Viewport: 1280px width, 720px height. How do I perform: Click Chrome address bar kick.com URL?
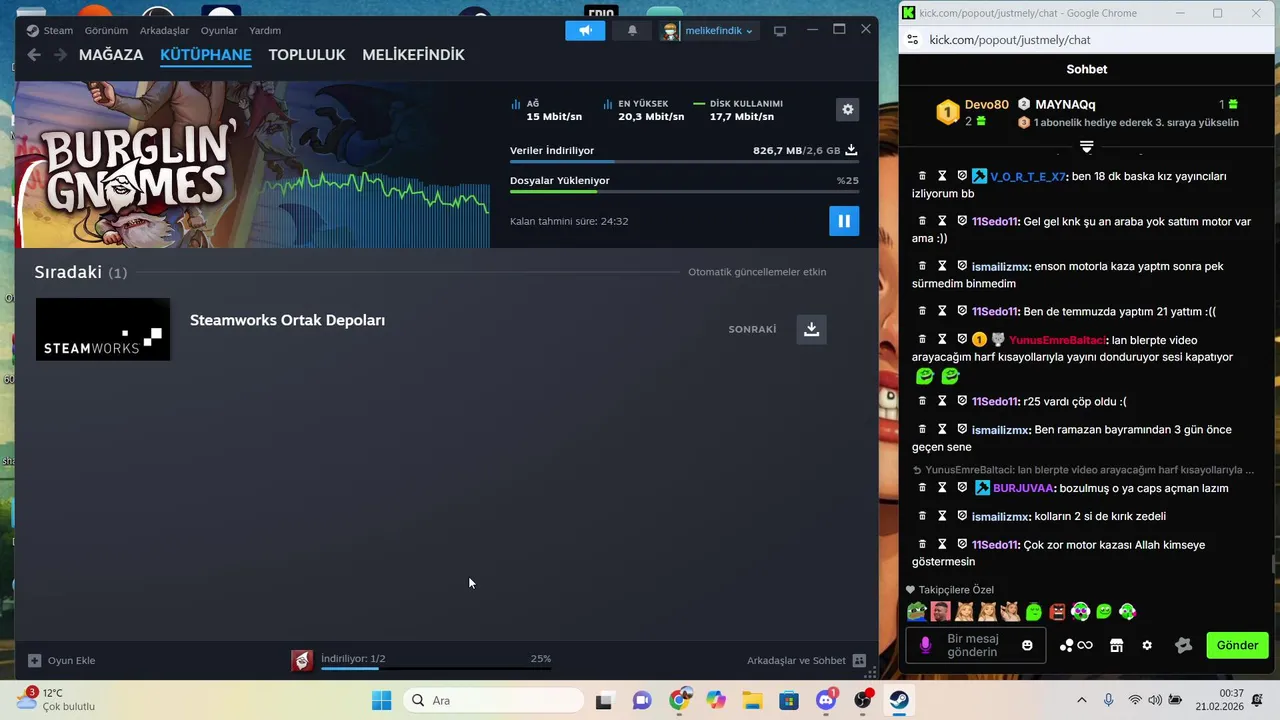click(x=1010, y=40)
